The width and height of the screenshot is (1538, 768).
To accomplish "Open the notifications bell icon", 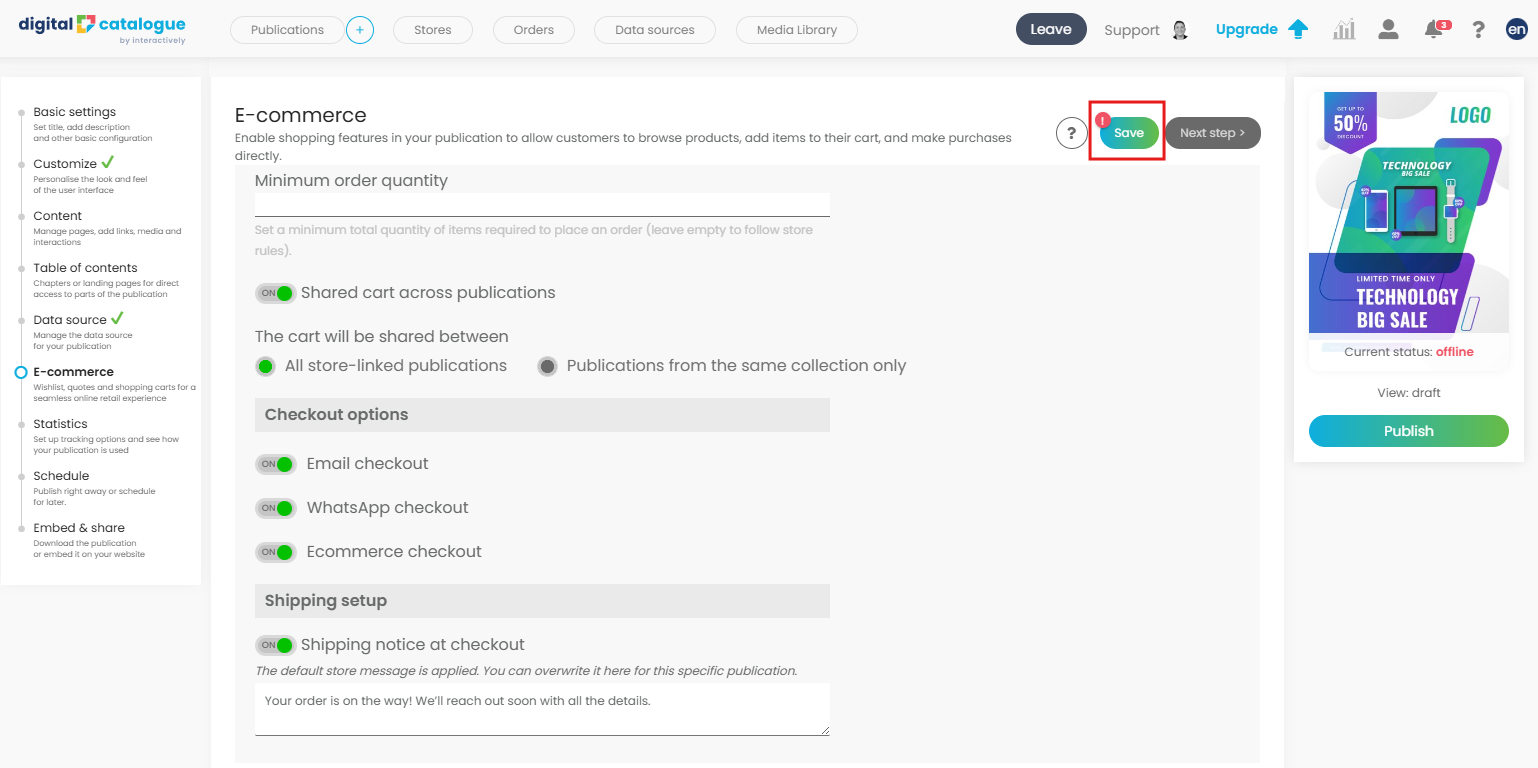I will click(x=1434, y=30).
